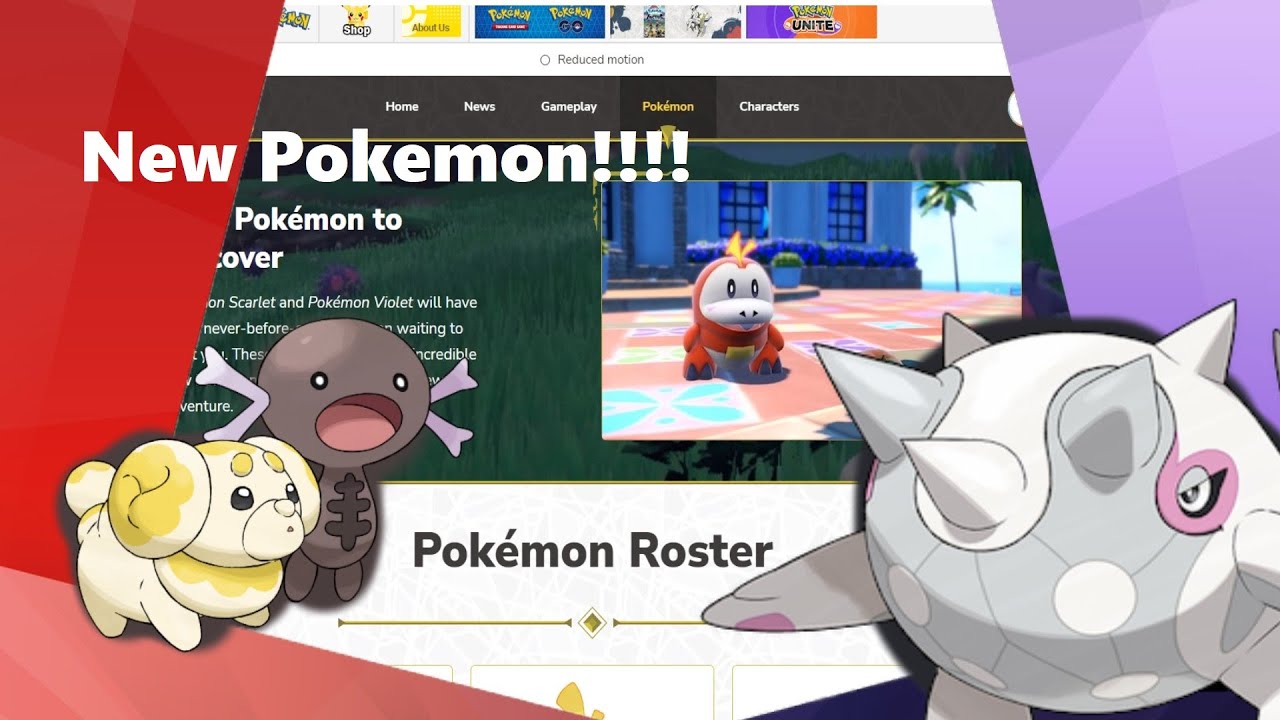1280x720 pixels.
Task: Click the Pokémon Roster heading
Action: coord(592,551)
